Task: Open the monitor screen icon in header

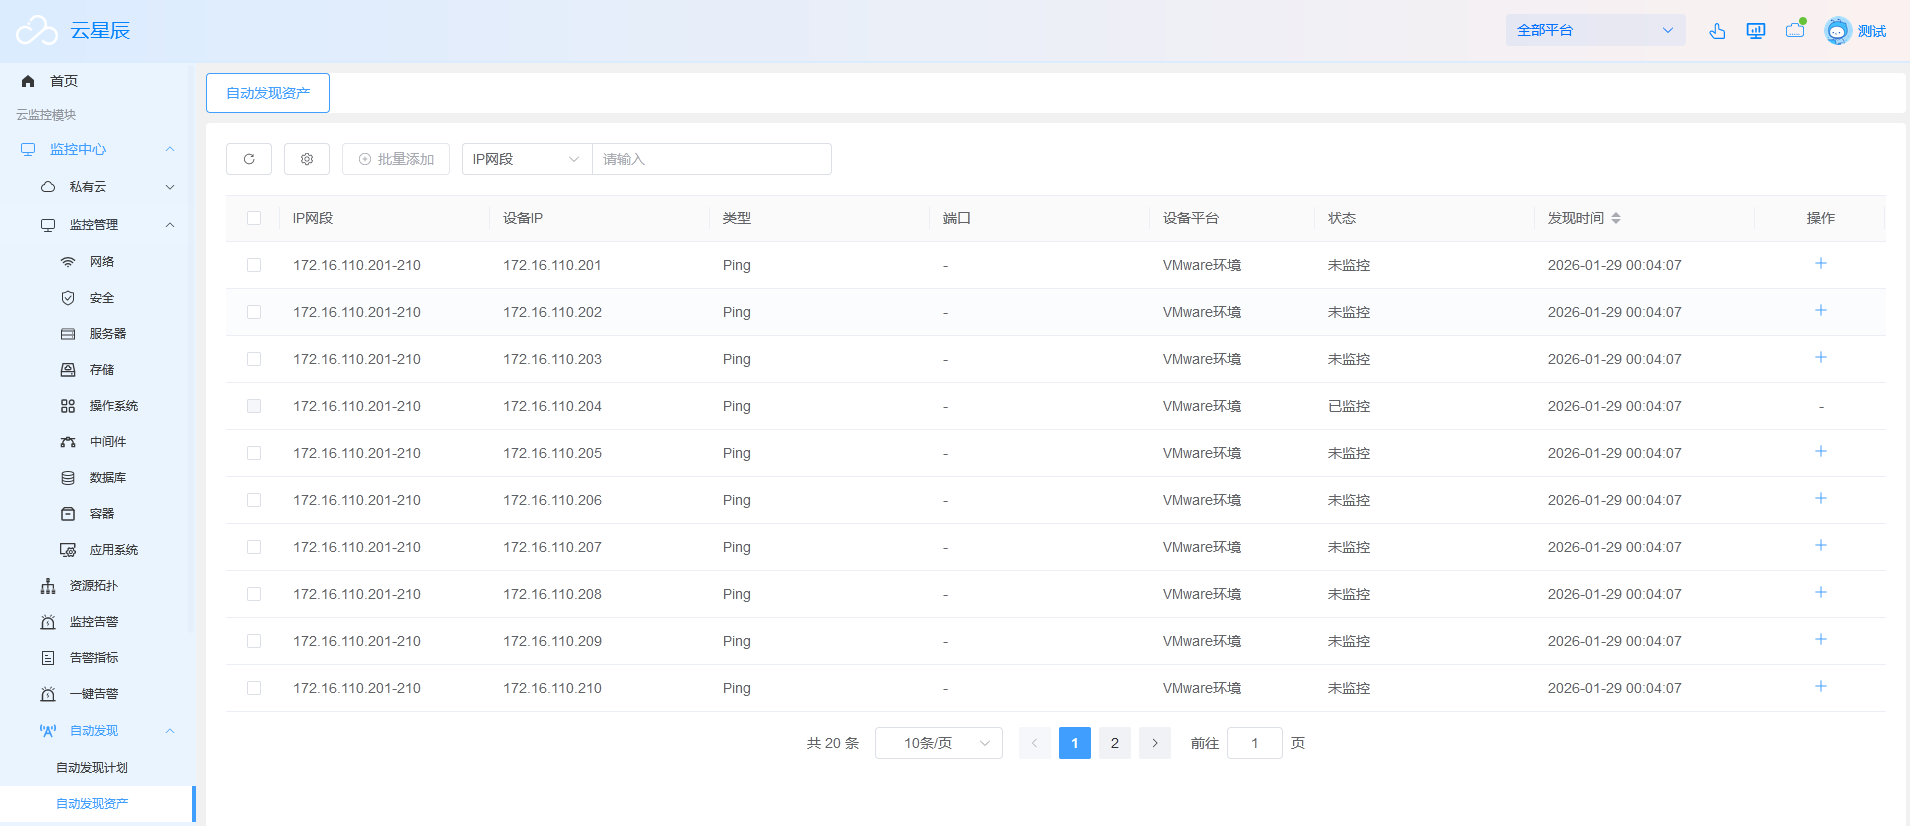Action: (1756, 31)
